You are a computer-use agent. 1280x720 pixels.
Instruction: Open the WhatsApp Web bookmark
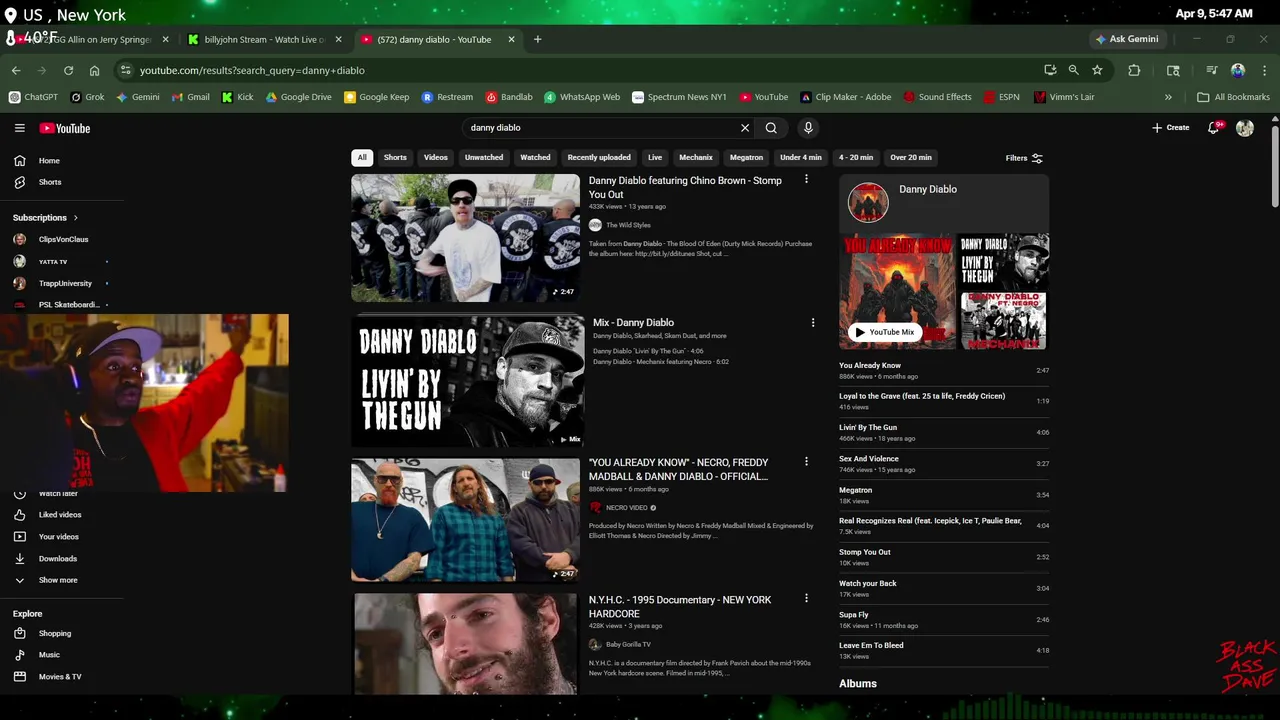point(582,97)
